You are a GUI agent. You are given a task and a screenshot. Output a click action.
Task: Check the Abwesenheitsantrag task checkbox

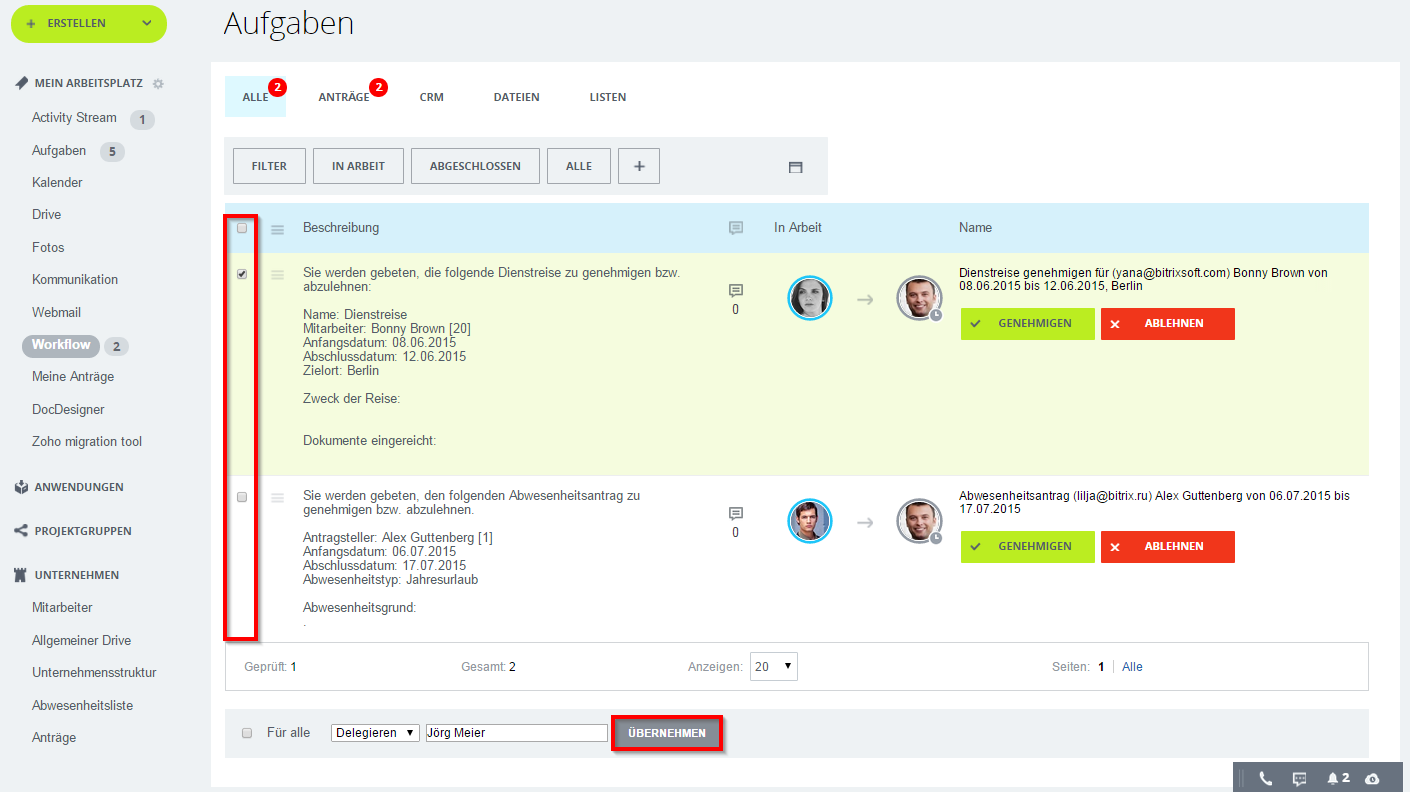[241, 497]
